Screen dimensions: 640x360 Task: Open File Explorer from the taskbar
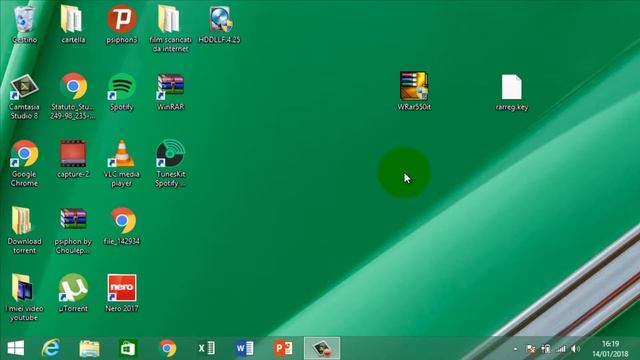(89, 349)
